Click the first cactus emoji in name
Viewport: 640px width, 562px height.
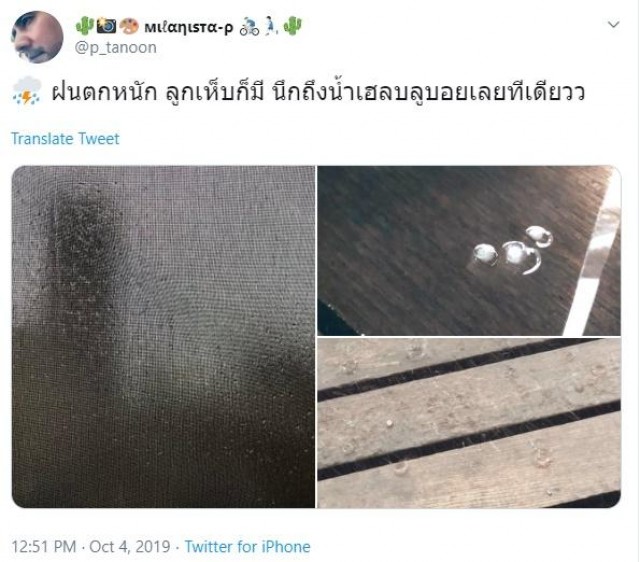click(85, 27)
